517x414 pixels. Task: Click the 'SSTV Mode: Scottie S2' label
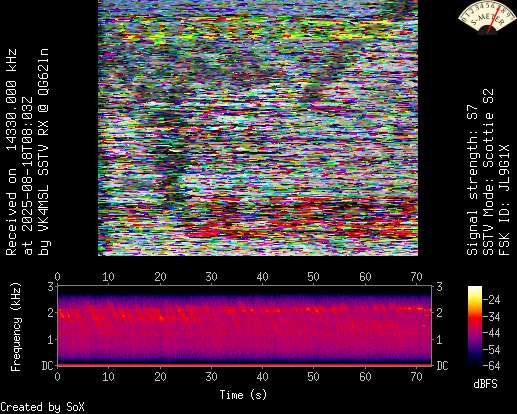tap(488, 172)
